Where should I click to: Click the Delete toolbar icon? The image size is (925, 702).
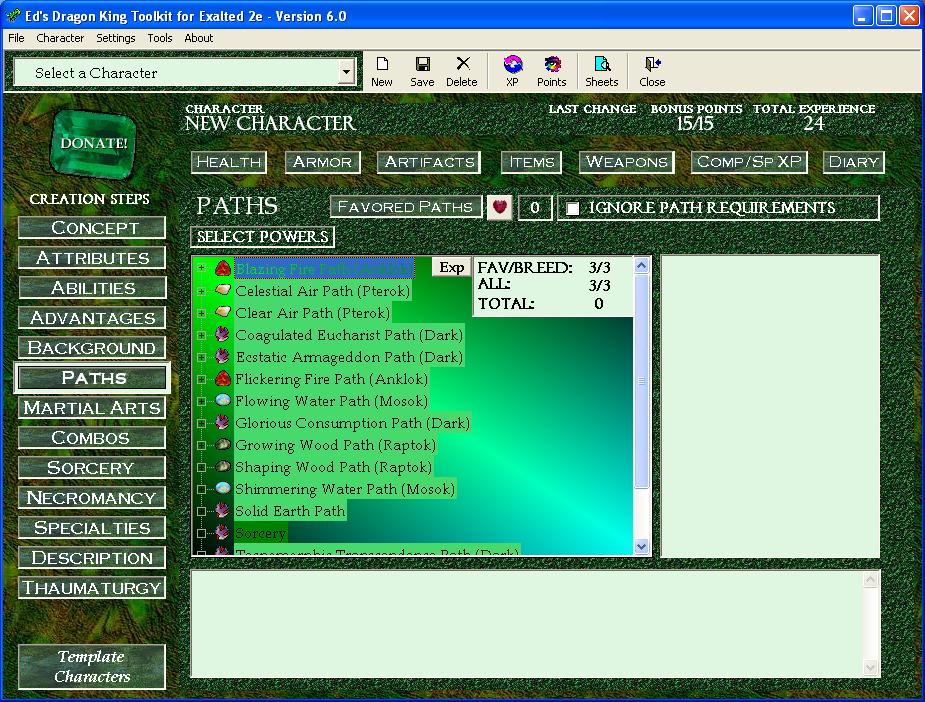coord(462,72)
